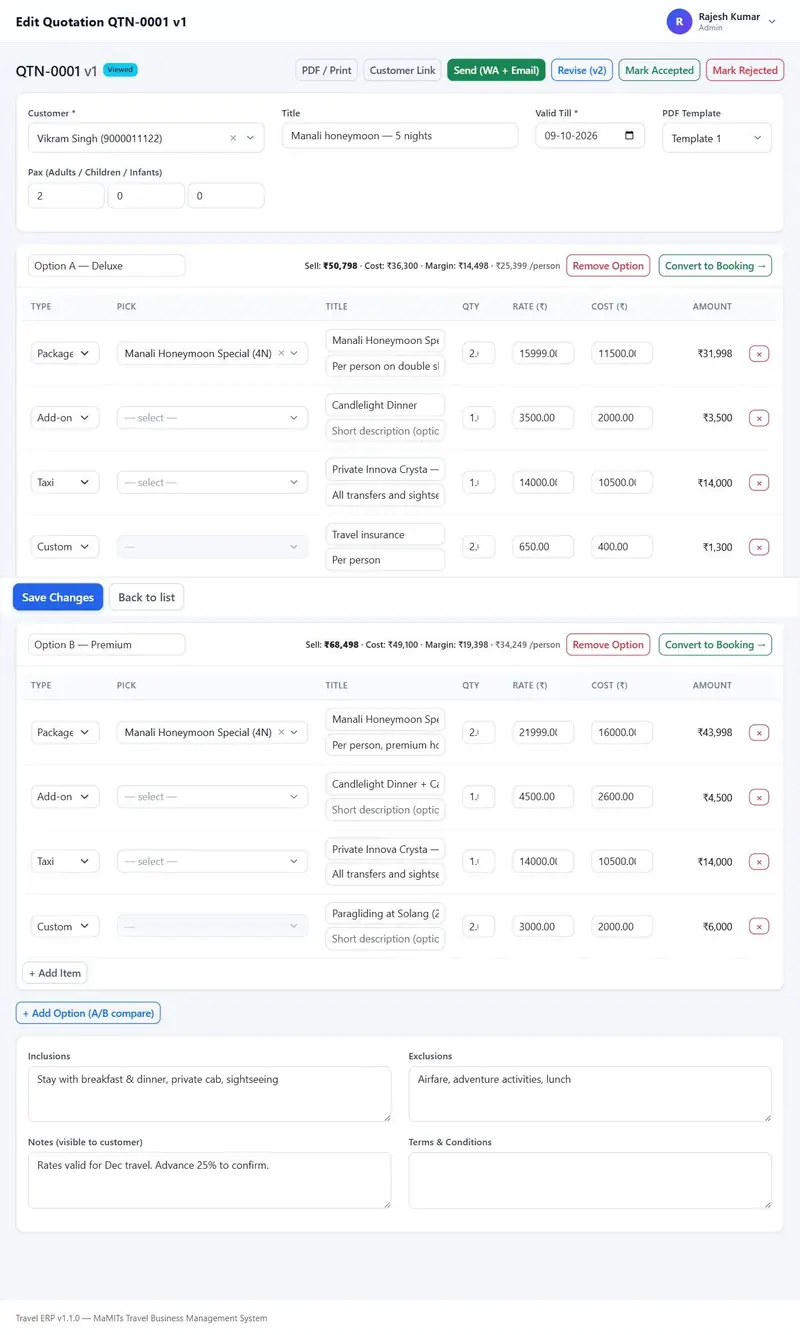Edit cost 11500.00 in Option A

(x=622, y=353)
